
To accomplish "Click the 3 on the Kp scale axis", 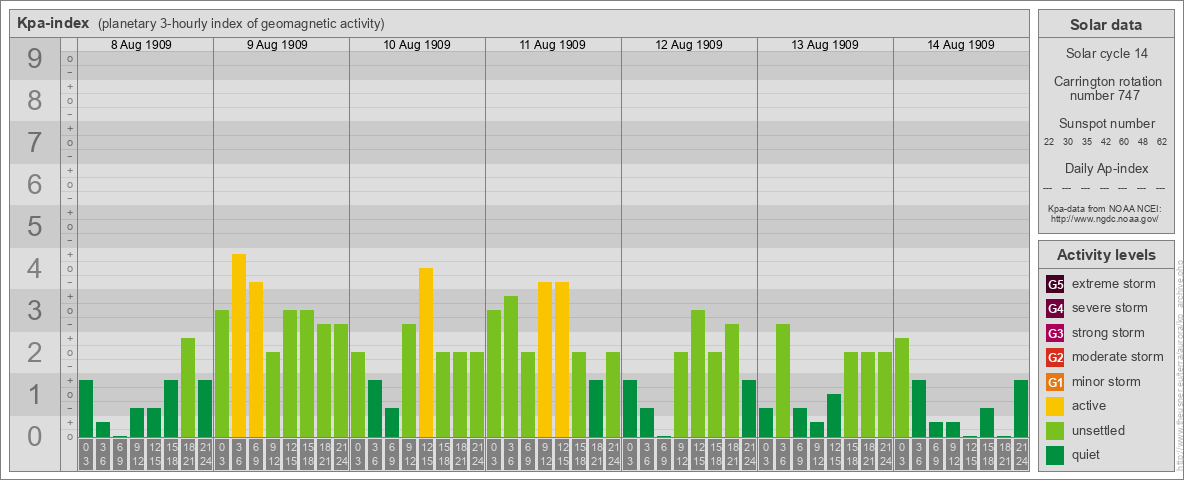I will click(x=35, y=310).
